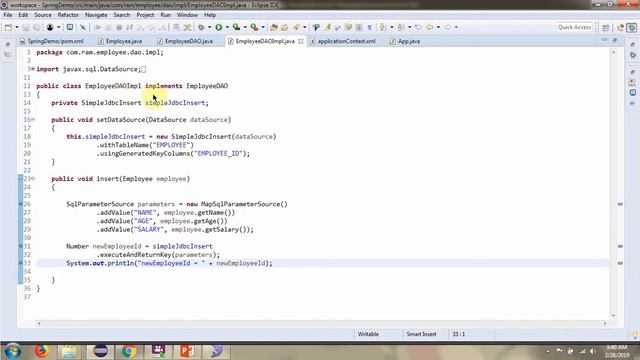The height and width of the screenshot is (360, 640).
Task: Open the Refactor menu
Action: (68, 15)
